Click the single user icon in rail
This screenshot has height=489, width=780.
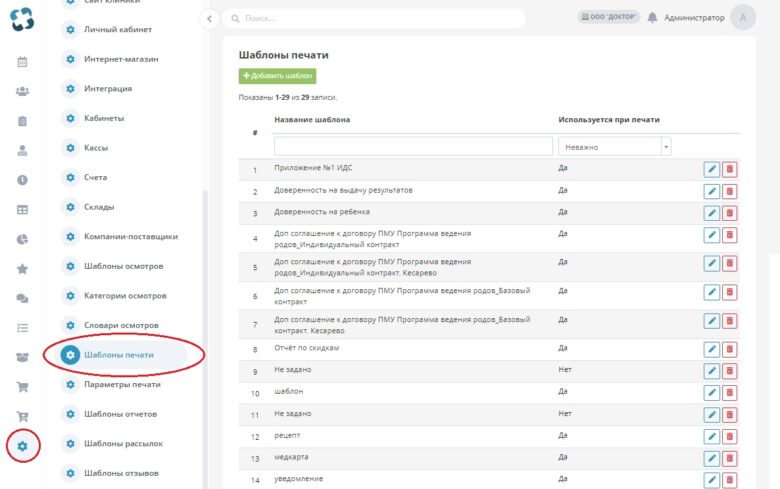coord(22,151)
